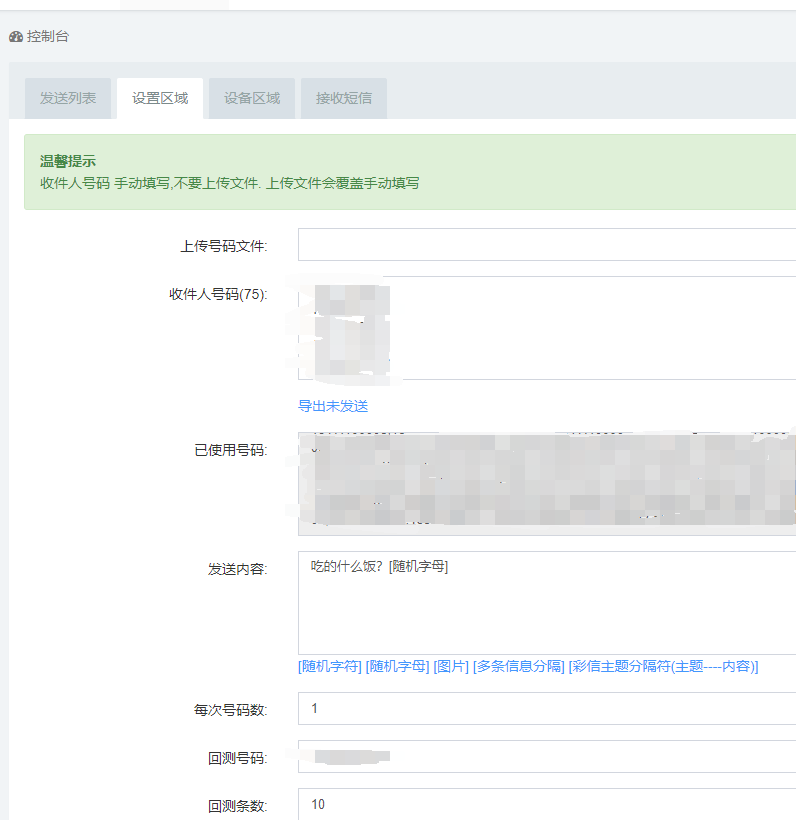This screenshot has width=796, height=820.
Task: Go to the 接收短信 tab
Action: 344,99
